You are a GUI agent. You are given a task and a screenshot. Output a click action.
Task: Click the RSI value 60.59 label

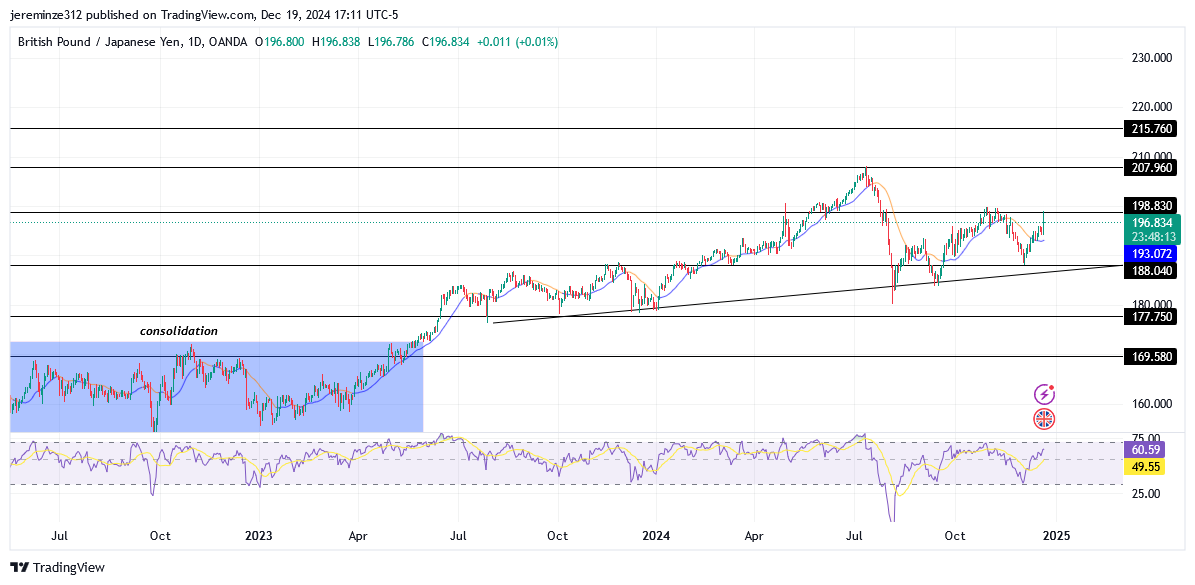click(x=1145, y=450)
